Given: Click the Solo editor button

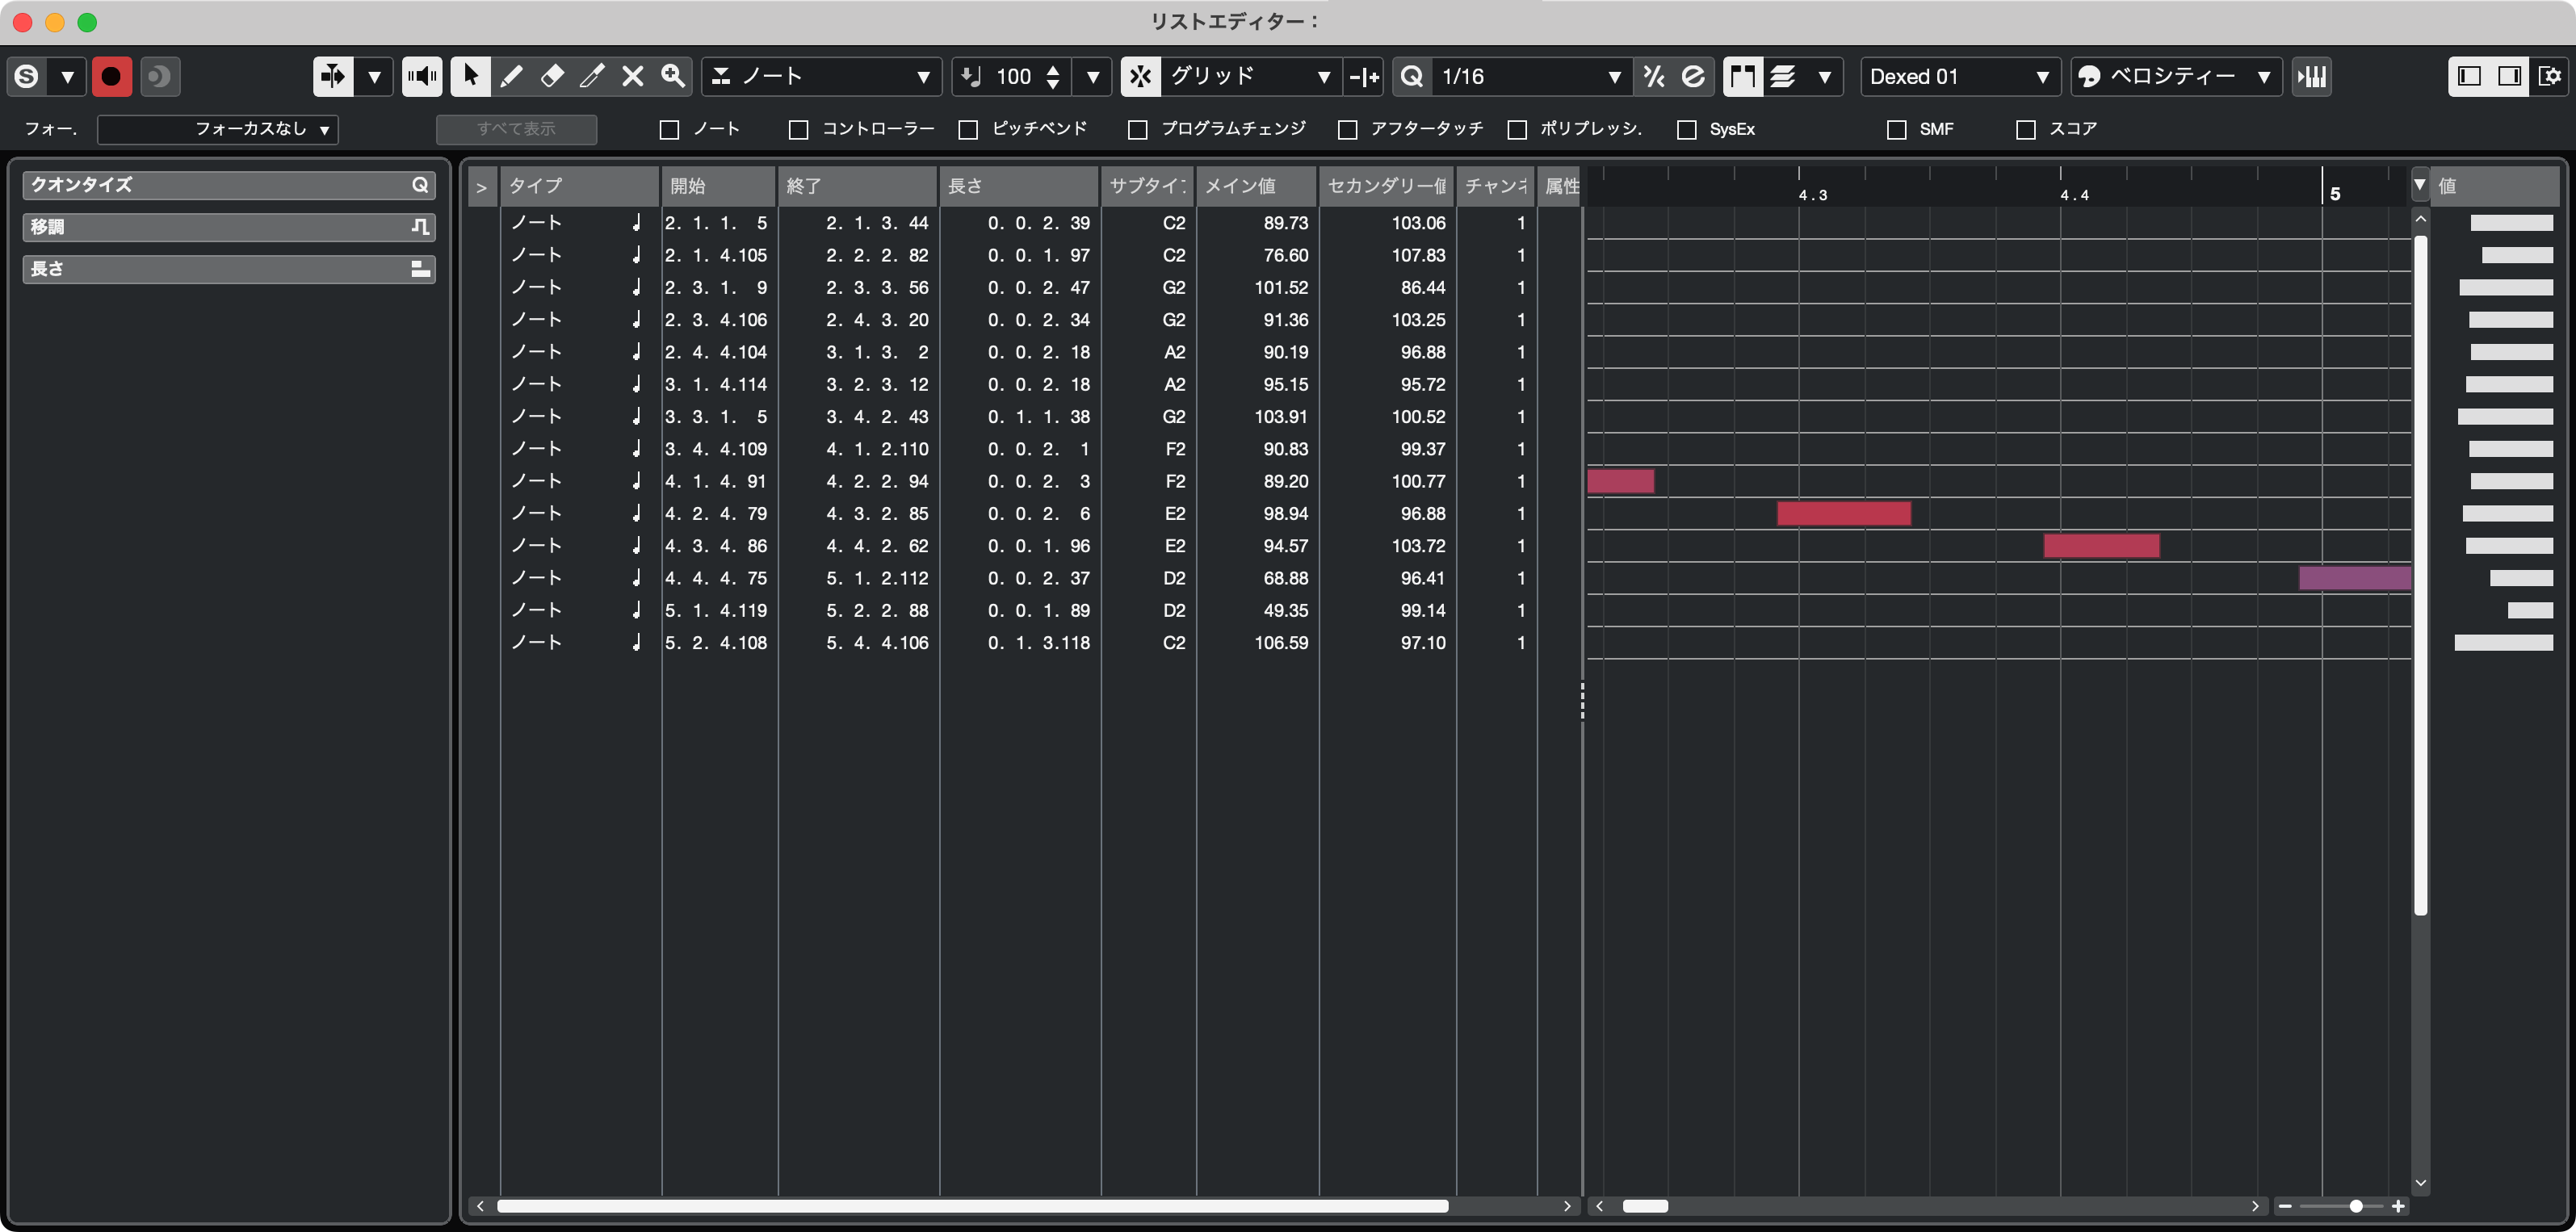Looking at the screenshot, I should (27, 76).
